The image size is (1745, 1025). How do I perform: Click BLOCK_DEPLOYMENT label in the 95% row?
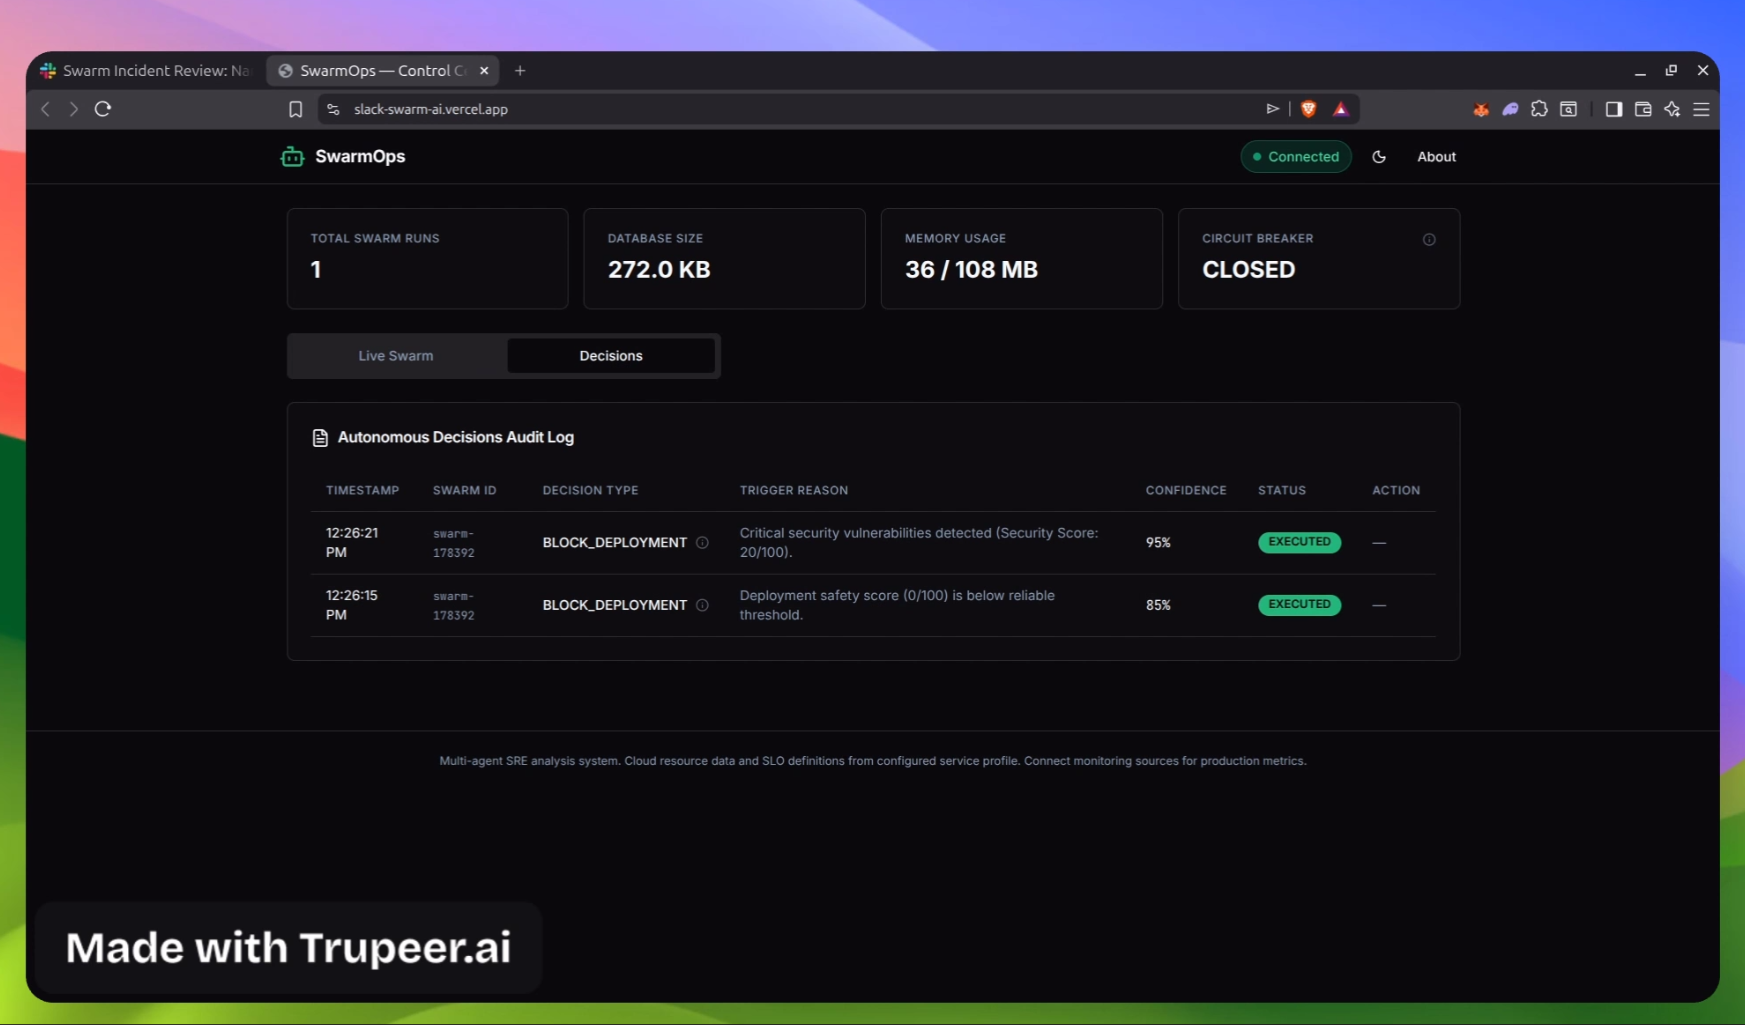tap(615, 543)
